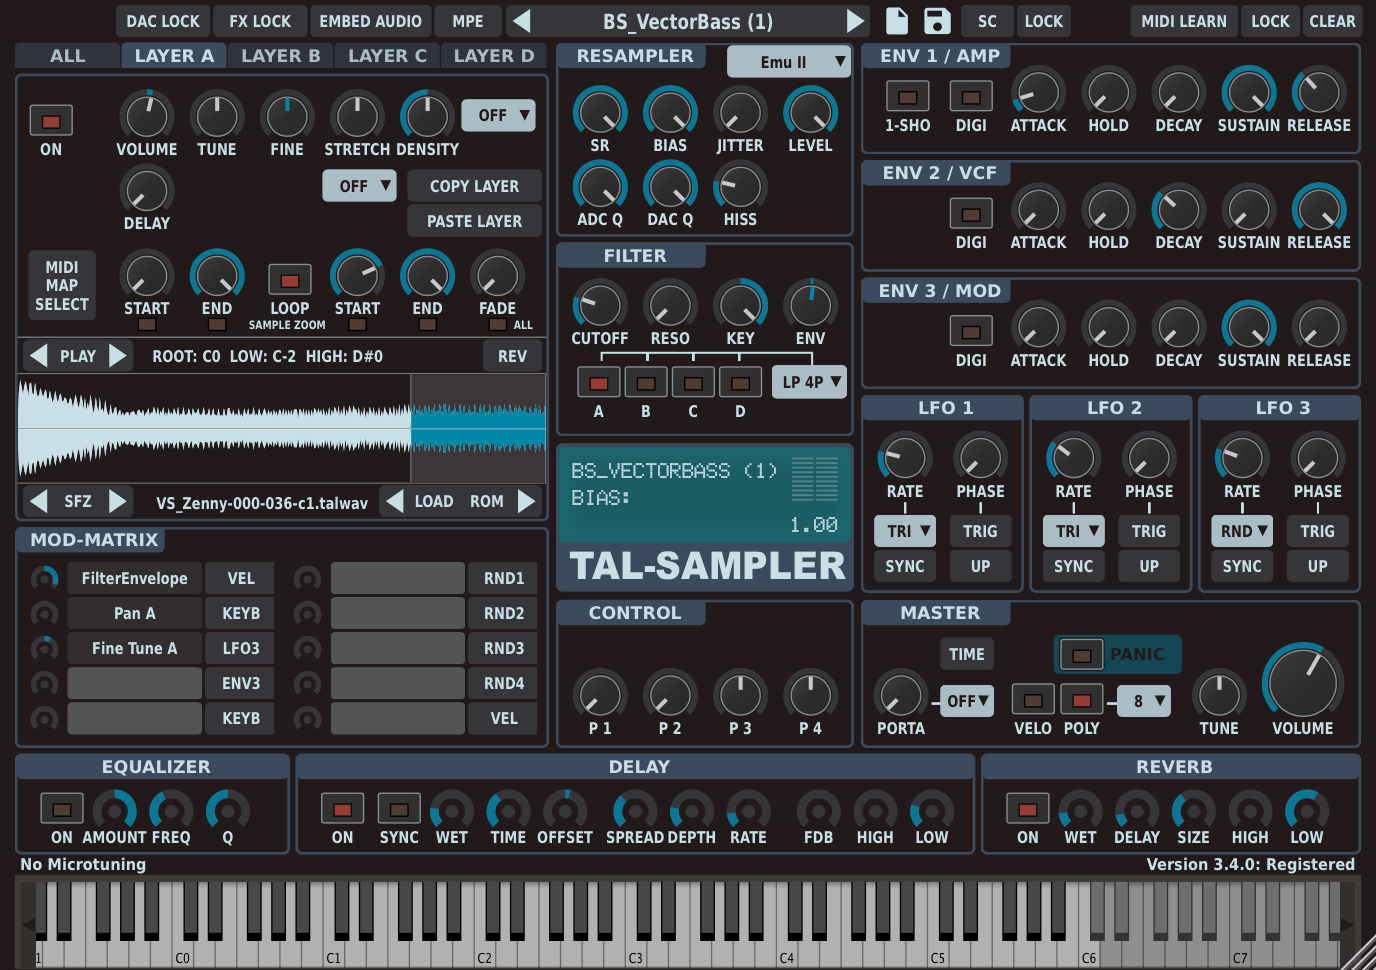Enable filter slot B
Screen dimensions: 1376x970
(x=646, y=381)
